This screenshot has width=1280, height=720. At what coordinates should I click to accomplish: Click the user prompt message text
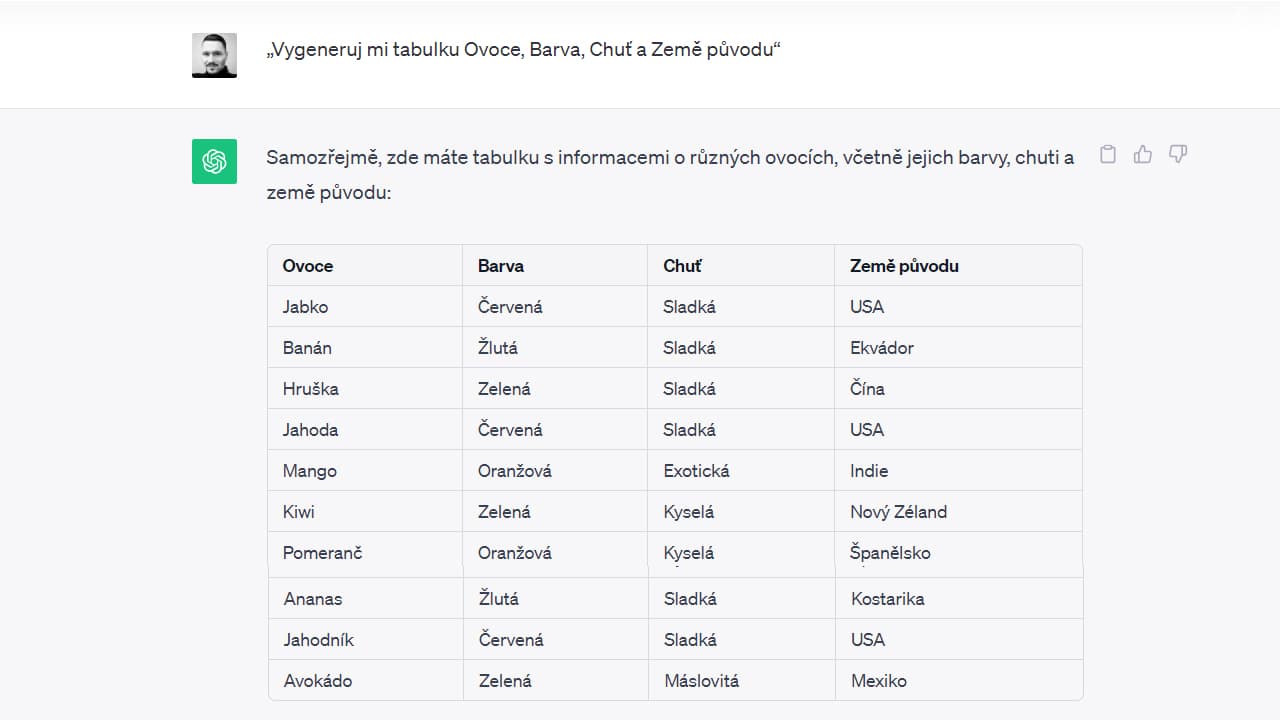(x=523, y=50)
